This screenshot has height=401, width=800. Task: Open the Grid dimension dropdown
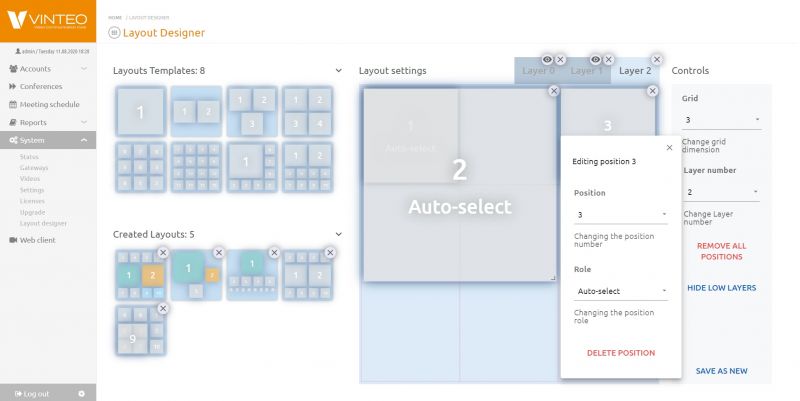[x=720, y=120]
